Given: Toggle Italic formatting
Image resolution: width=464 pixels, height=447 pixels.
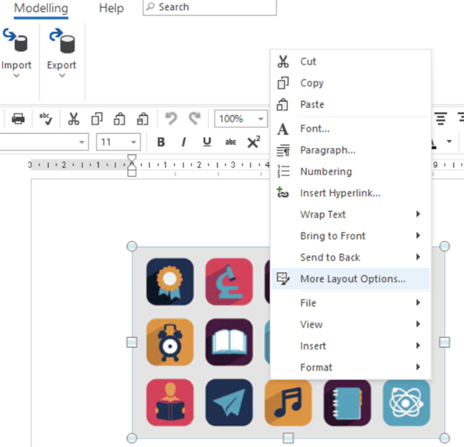Looking at the screenshot, I should (x=183, y=142).
